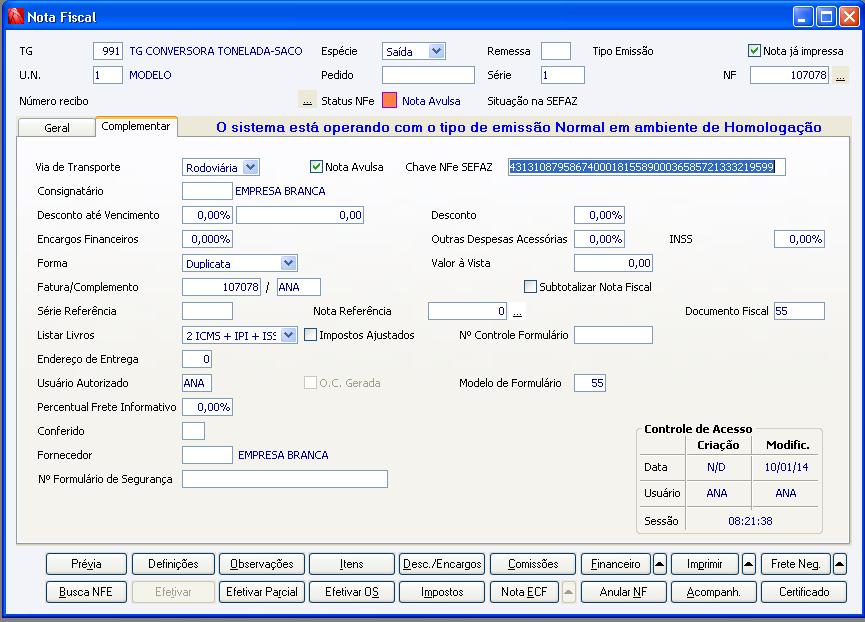Click the Série field
Viewport: 865px width, 622px height.
point(563,75)
